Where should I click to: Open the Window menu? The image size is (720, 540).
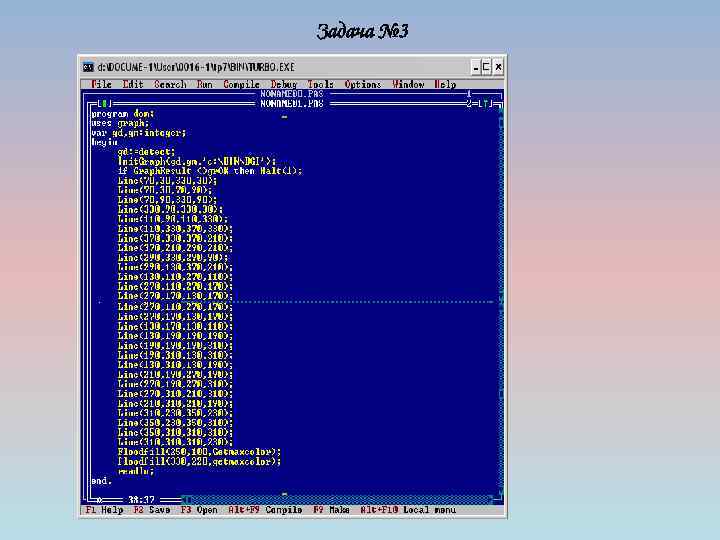click(408, 84)
